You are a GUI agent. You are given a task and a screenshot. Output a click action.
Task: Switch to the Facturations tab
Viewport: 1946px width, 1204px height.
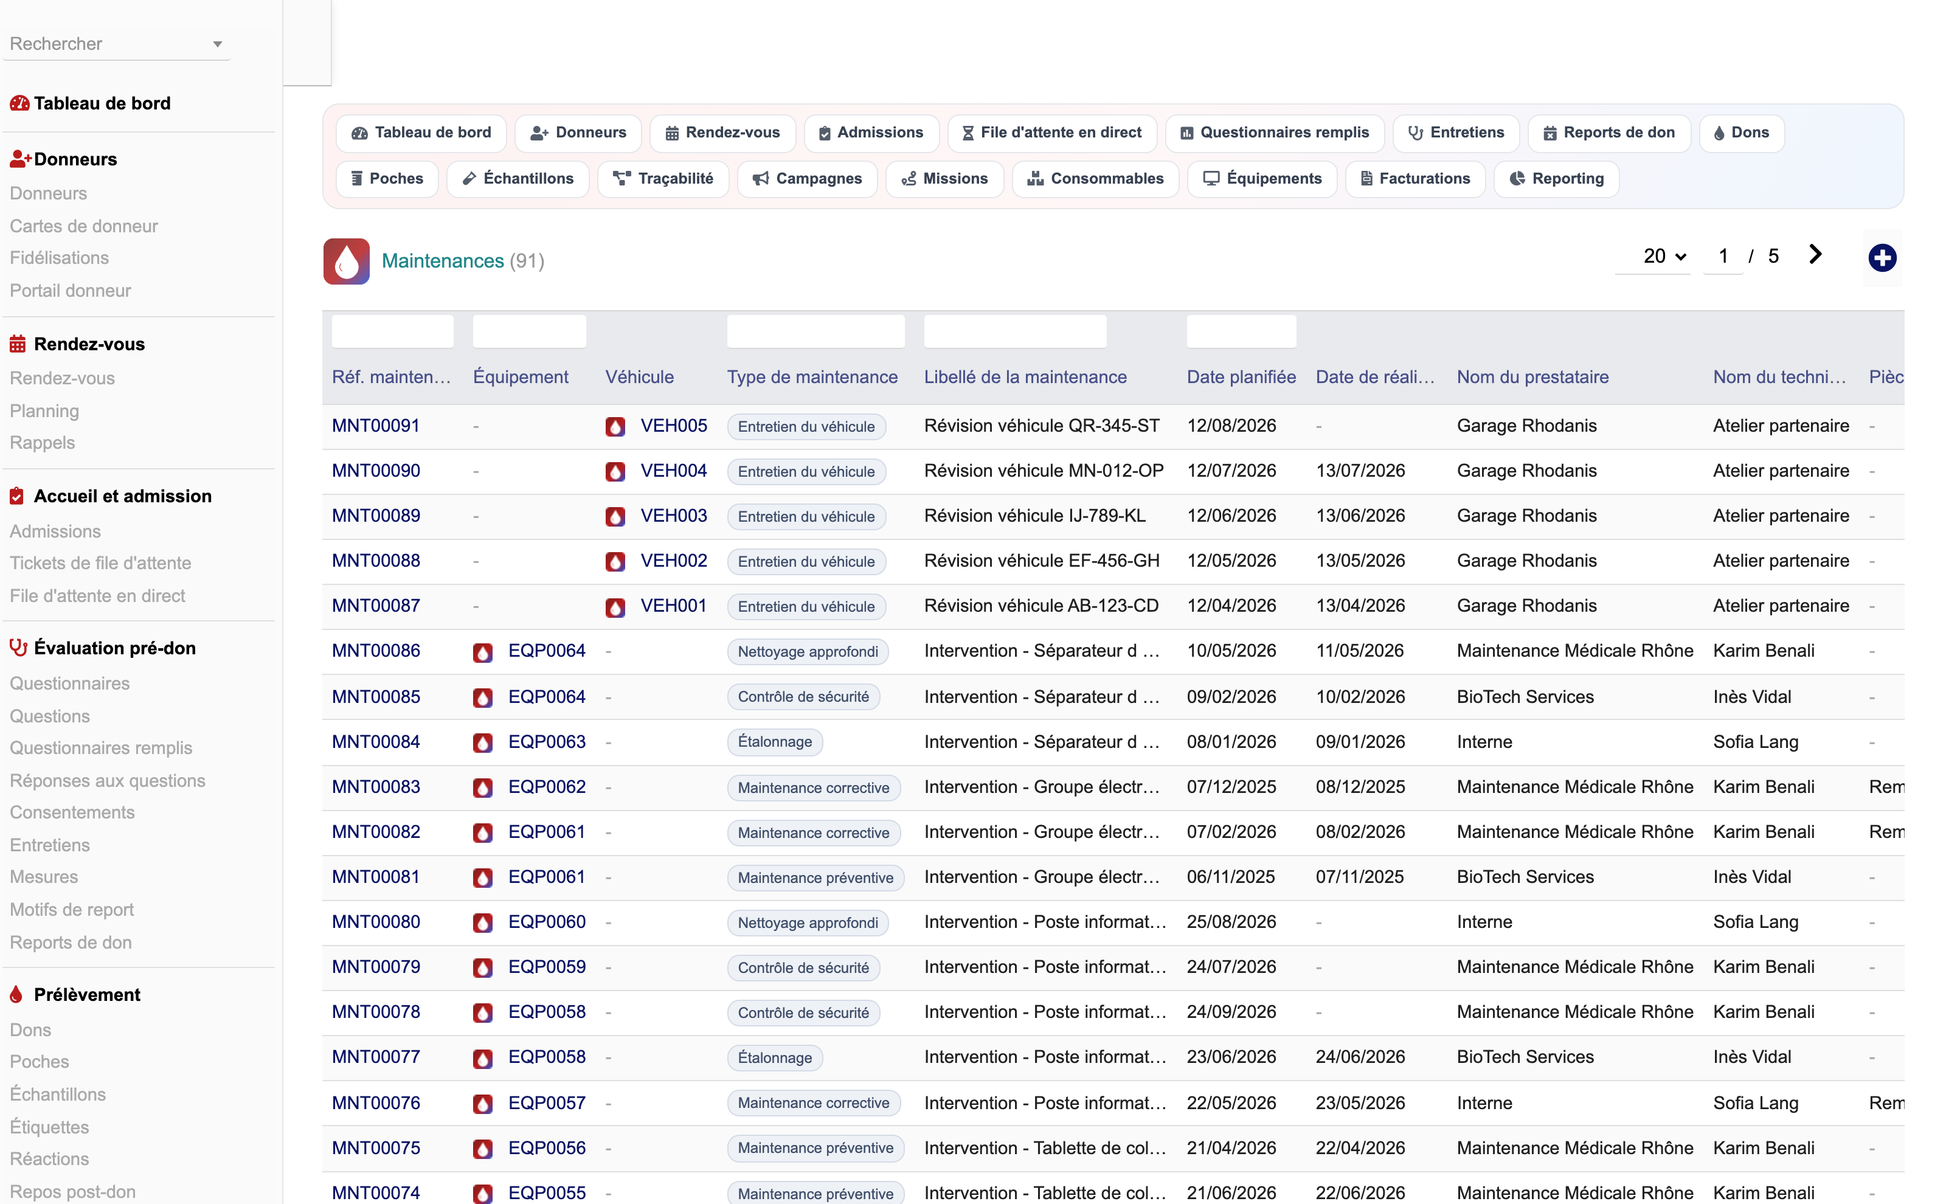[1414, 179]
